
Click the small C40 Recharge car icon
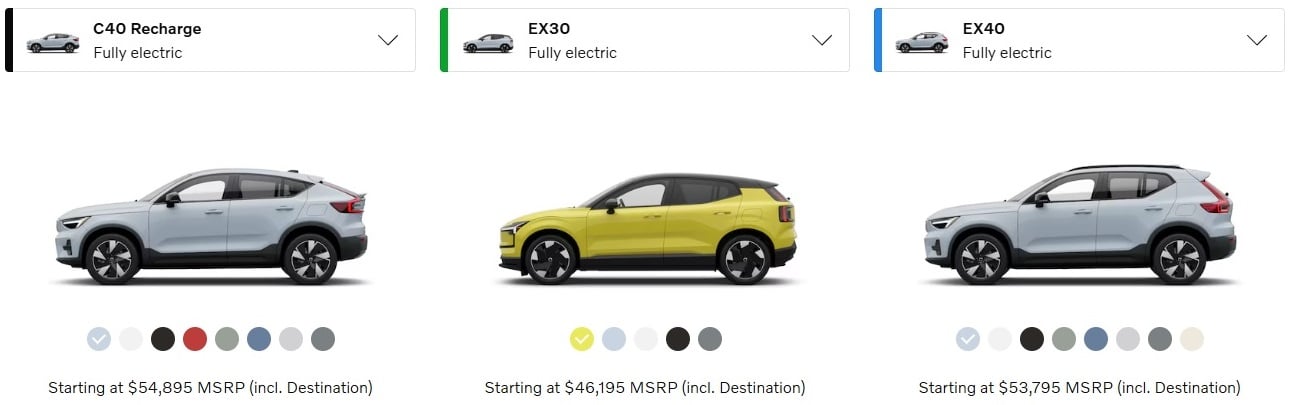53,42
